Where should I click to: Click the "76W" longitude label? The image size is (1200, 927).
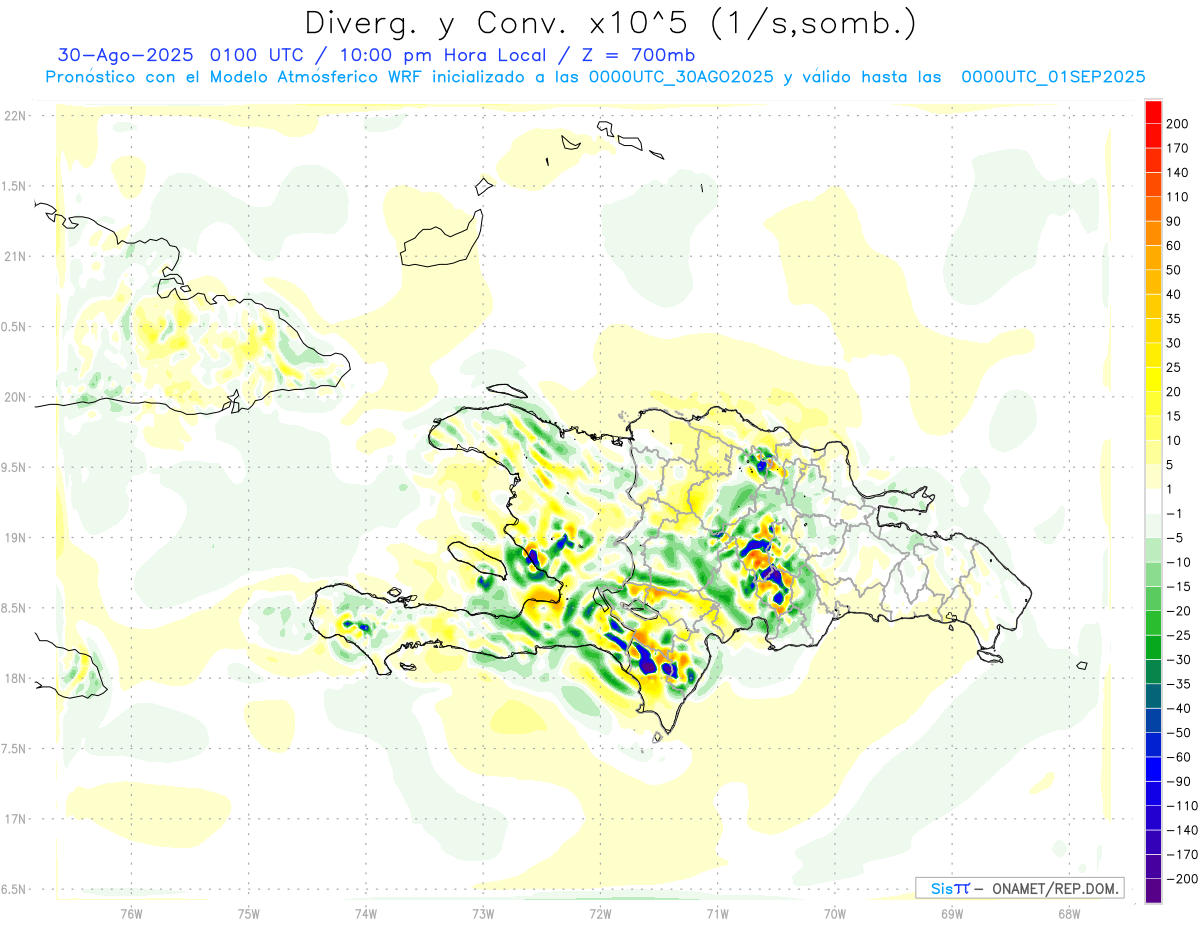[x=131, y=913]
